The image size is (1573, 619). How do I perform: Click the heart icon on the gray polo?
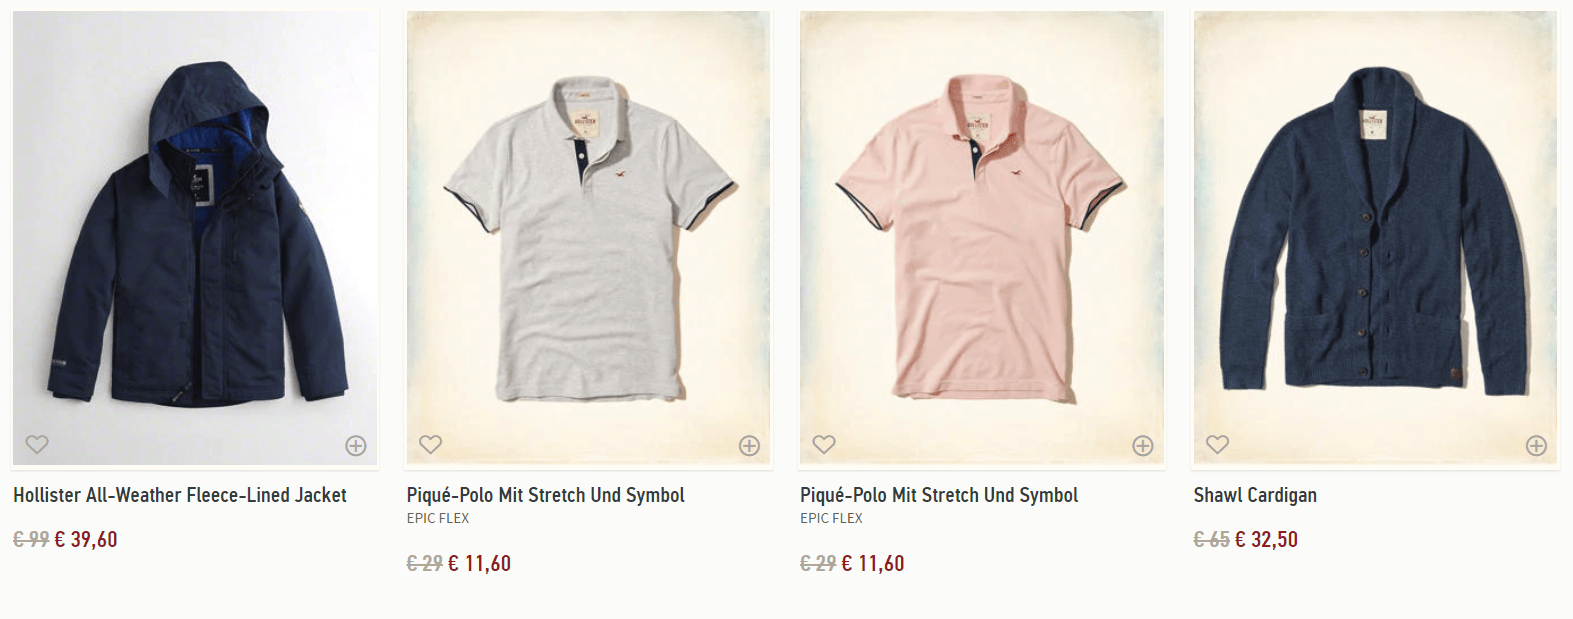pos(430,444)
